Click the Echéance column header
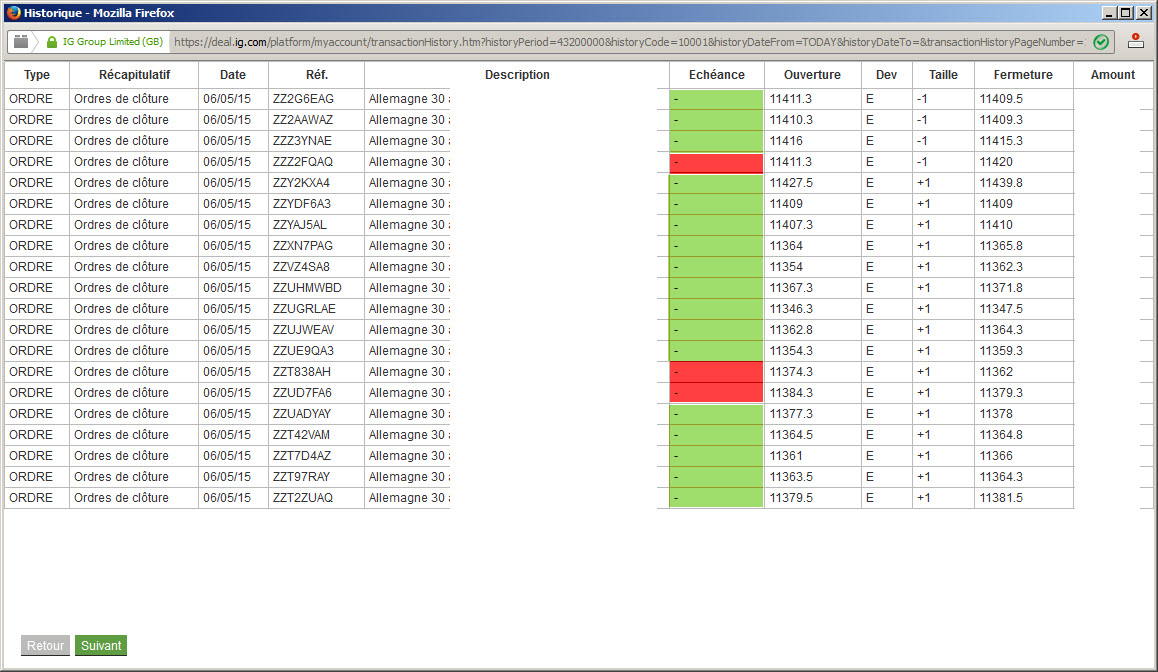 [x=716, y=75]
